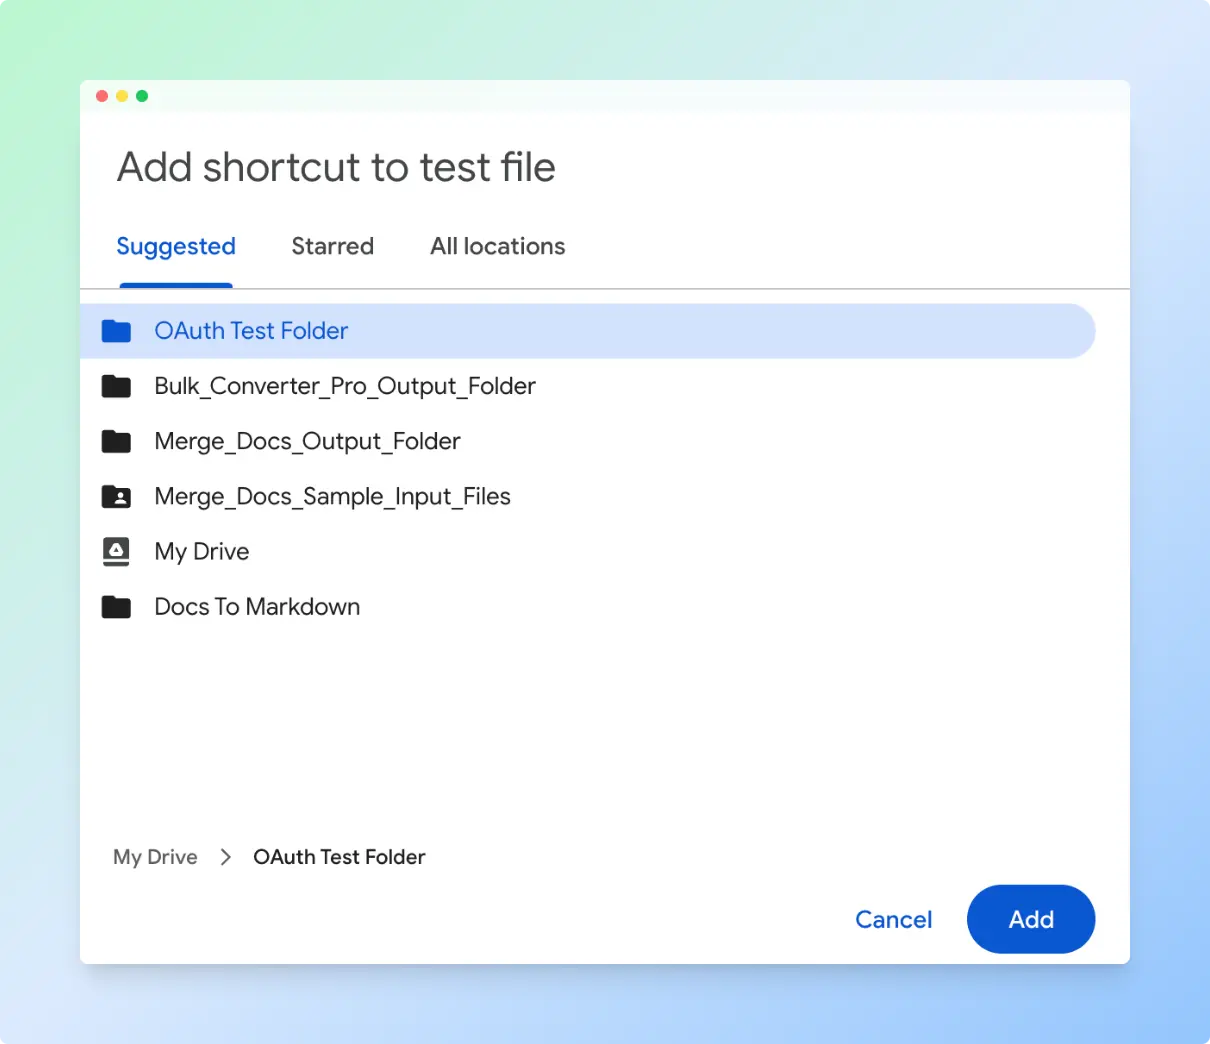The image size is (1210, 1044).
Task: Click the shared folder icon for Merge_Docs_Sample_Input_Files
Action: point(116,496)
